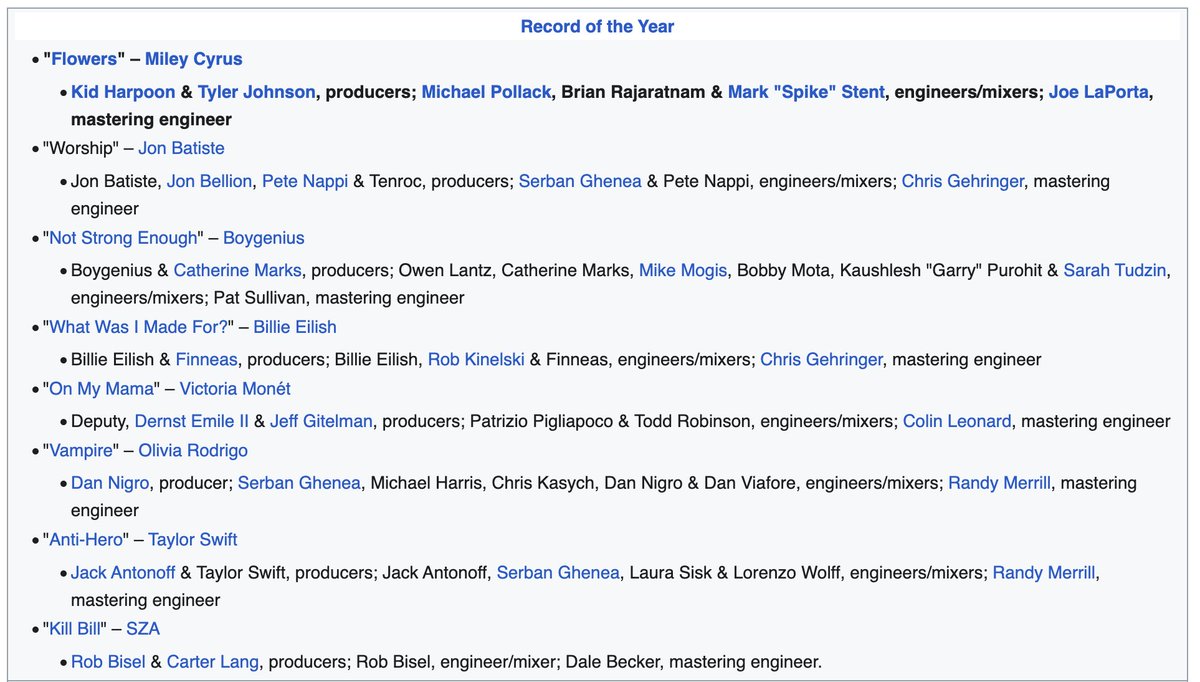Viewport: 1200px width, 682px height.
Task: Follow the blue Finneas producer link
Action: pos(207,359)
